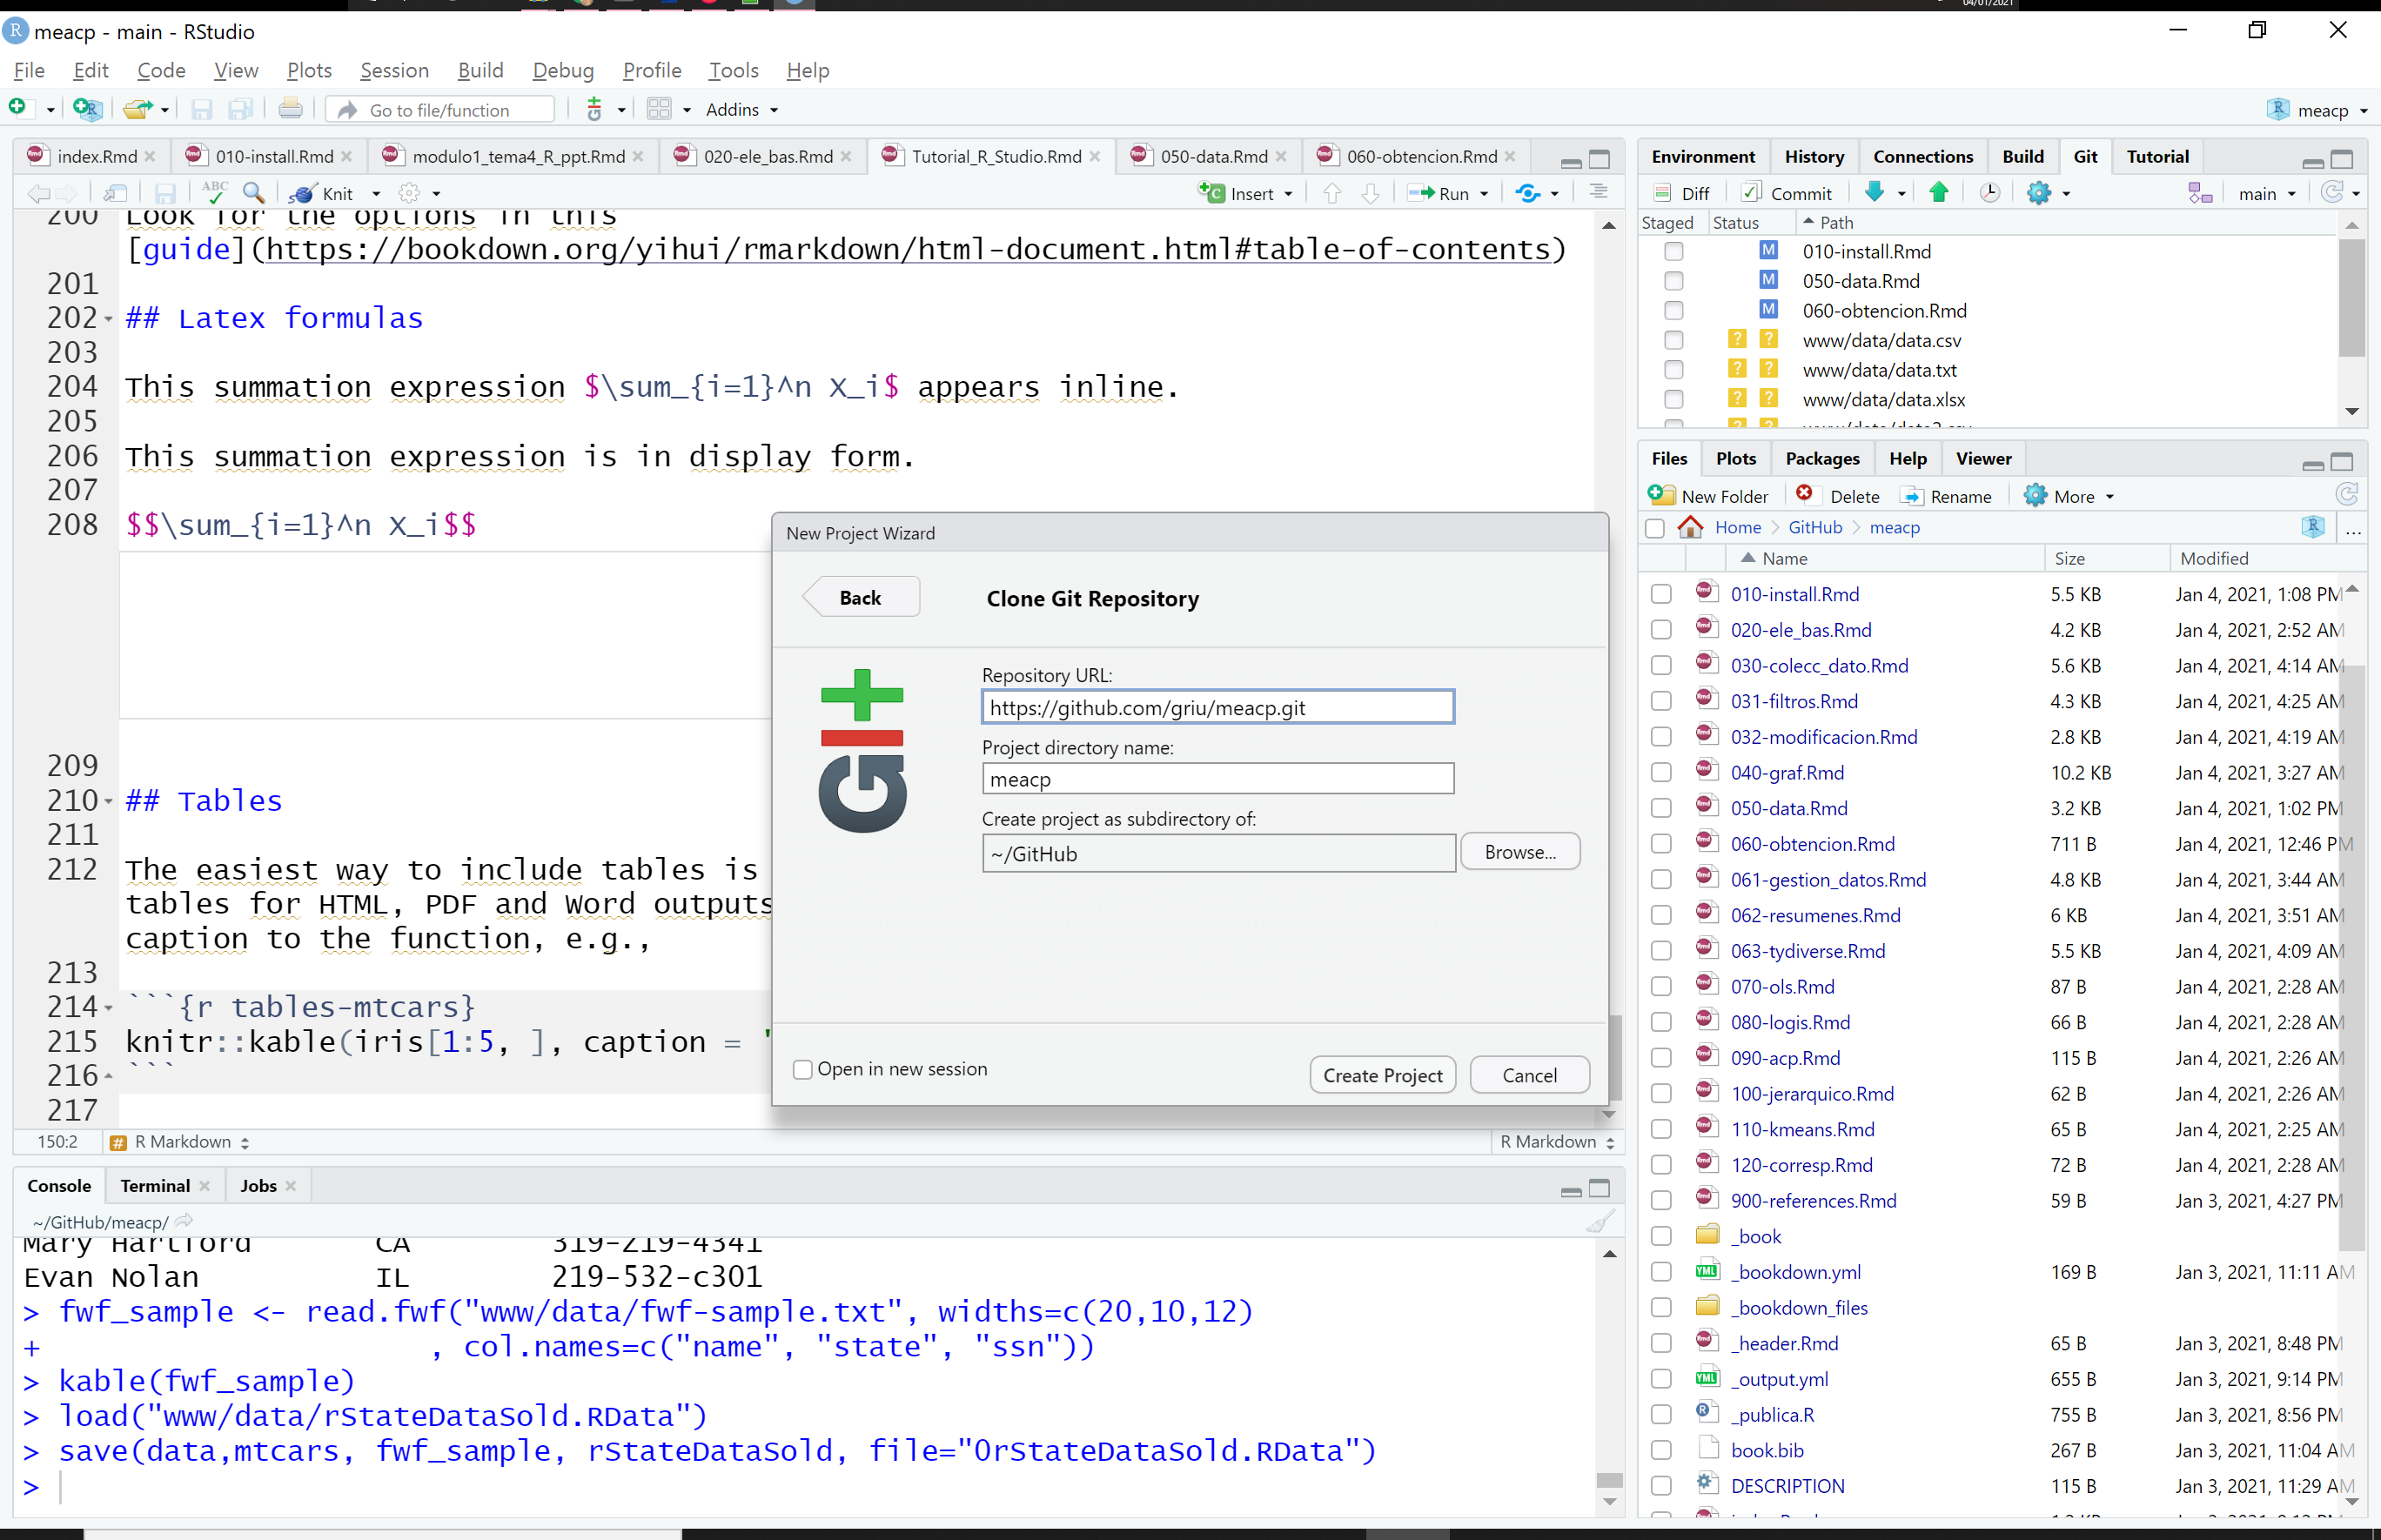Check the box beside 020-ele_bas.Rmd file
The height and width of the screenshot is (1540, 2381).
(1661, 630)
